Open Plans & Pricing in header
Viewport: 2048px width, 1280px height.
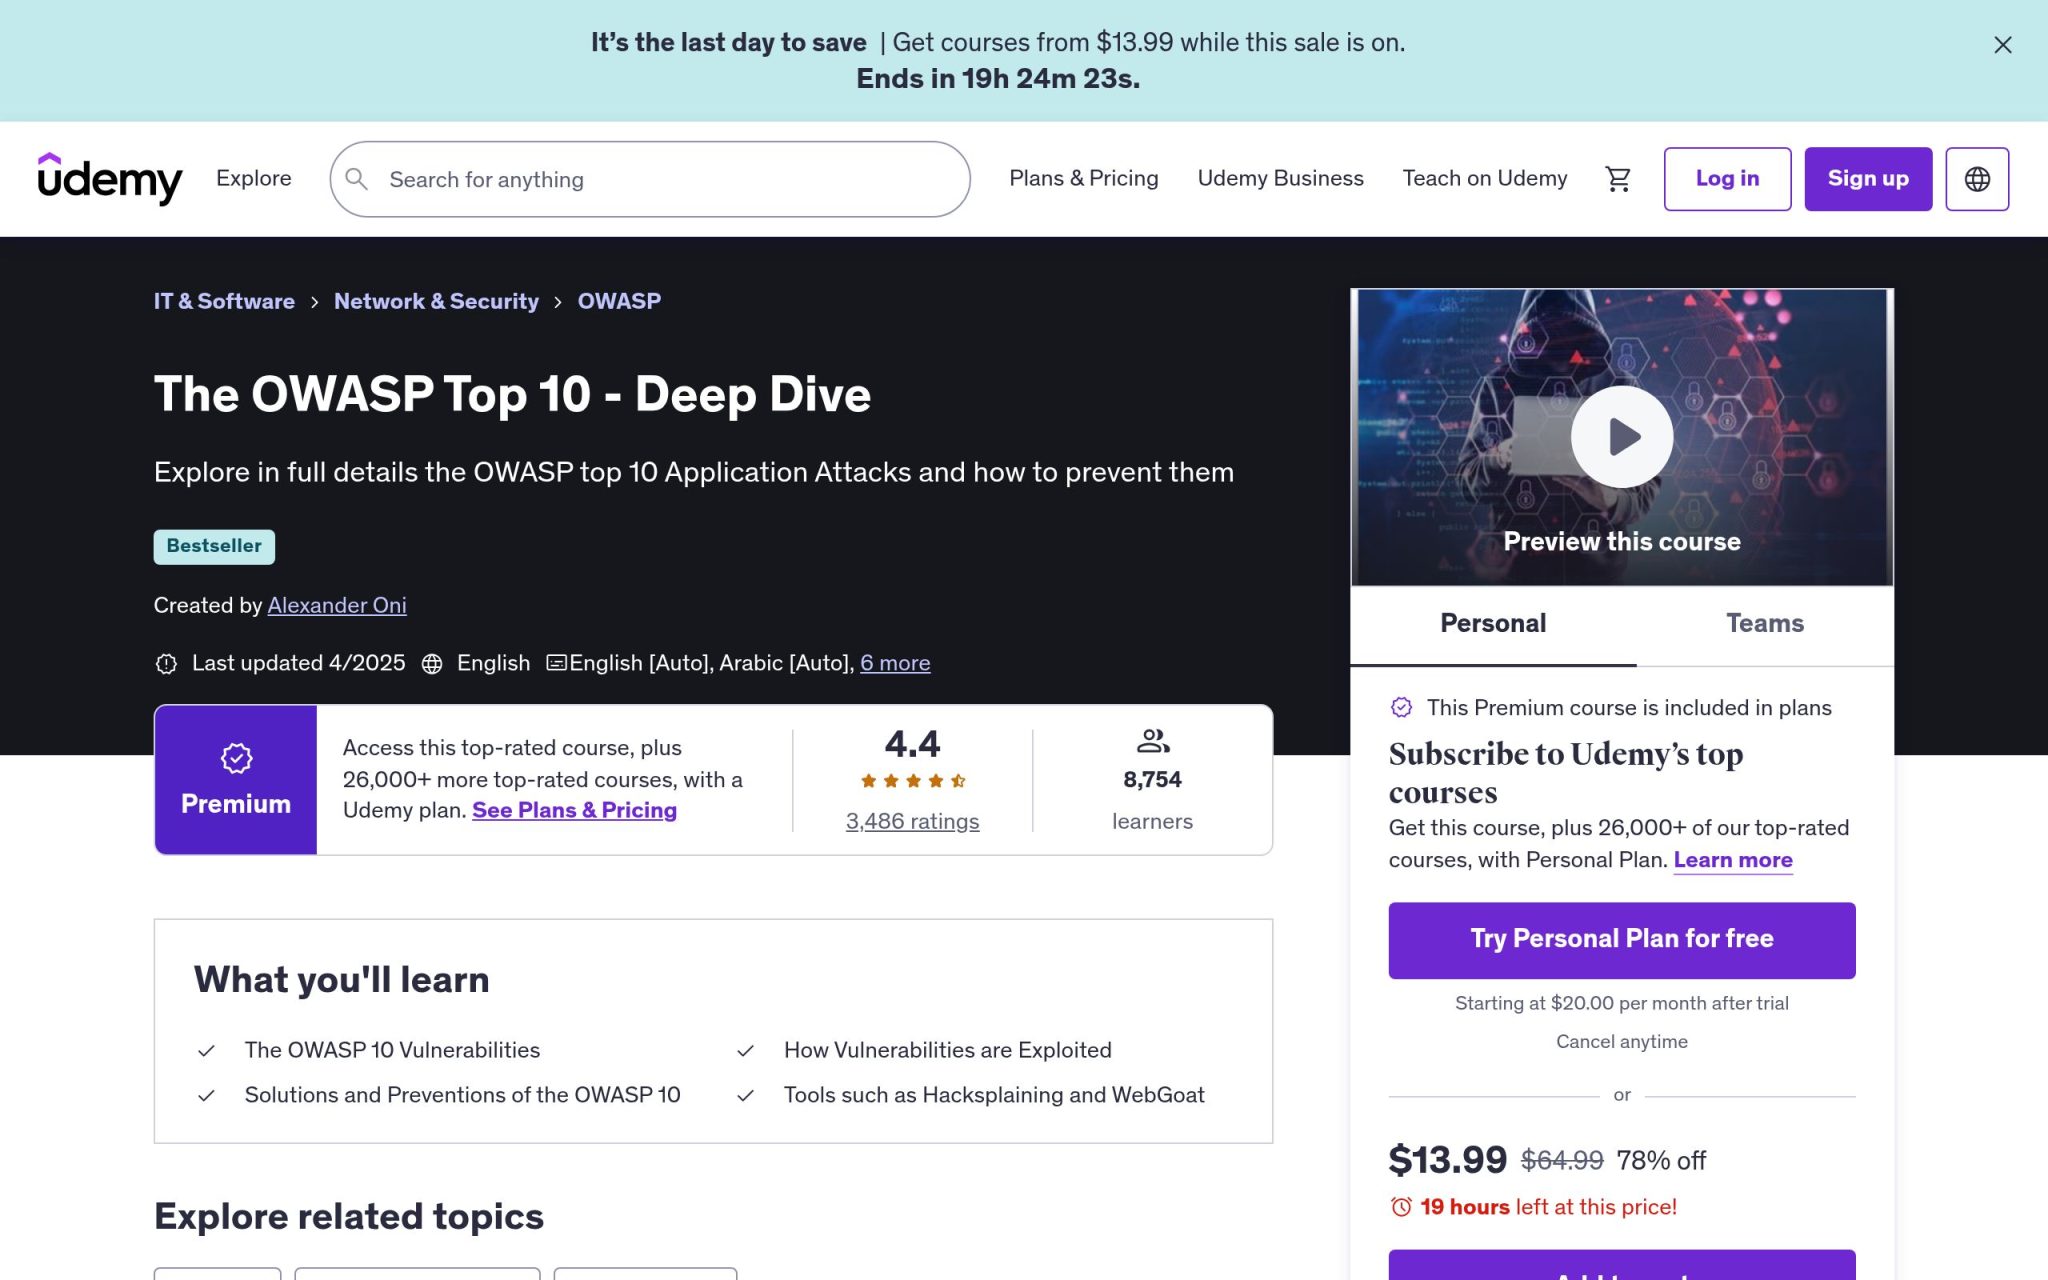pyautogui.click(x=1083, y=178)
